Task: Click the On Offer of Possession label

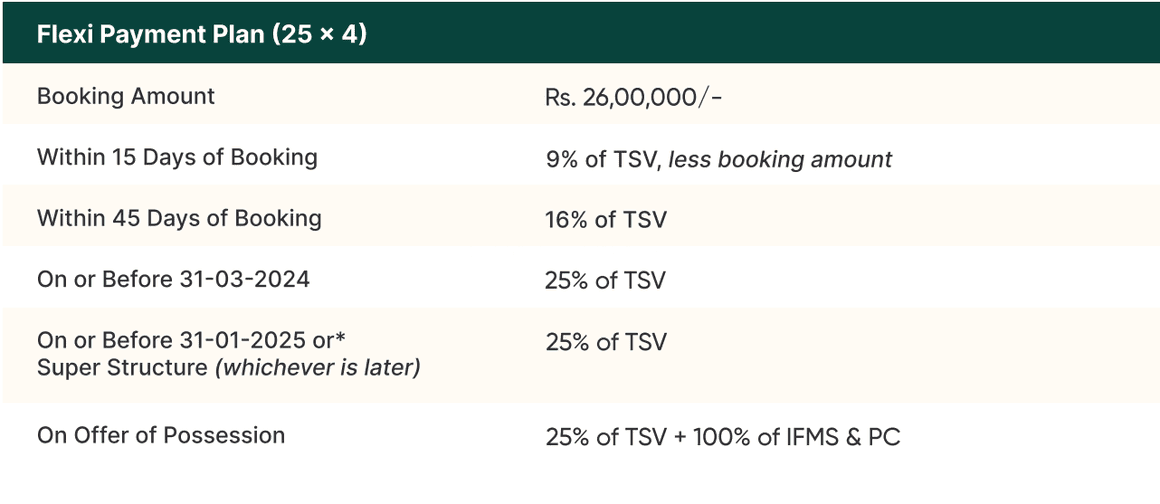Action: (x=161, y=435)
